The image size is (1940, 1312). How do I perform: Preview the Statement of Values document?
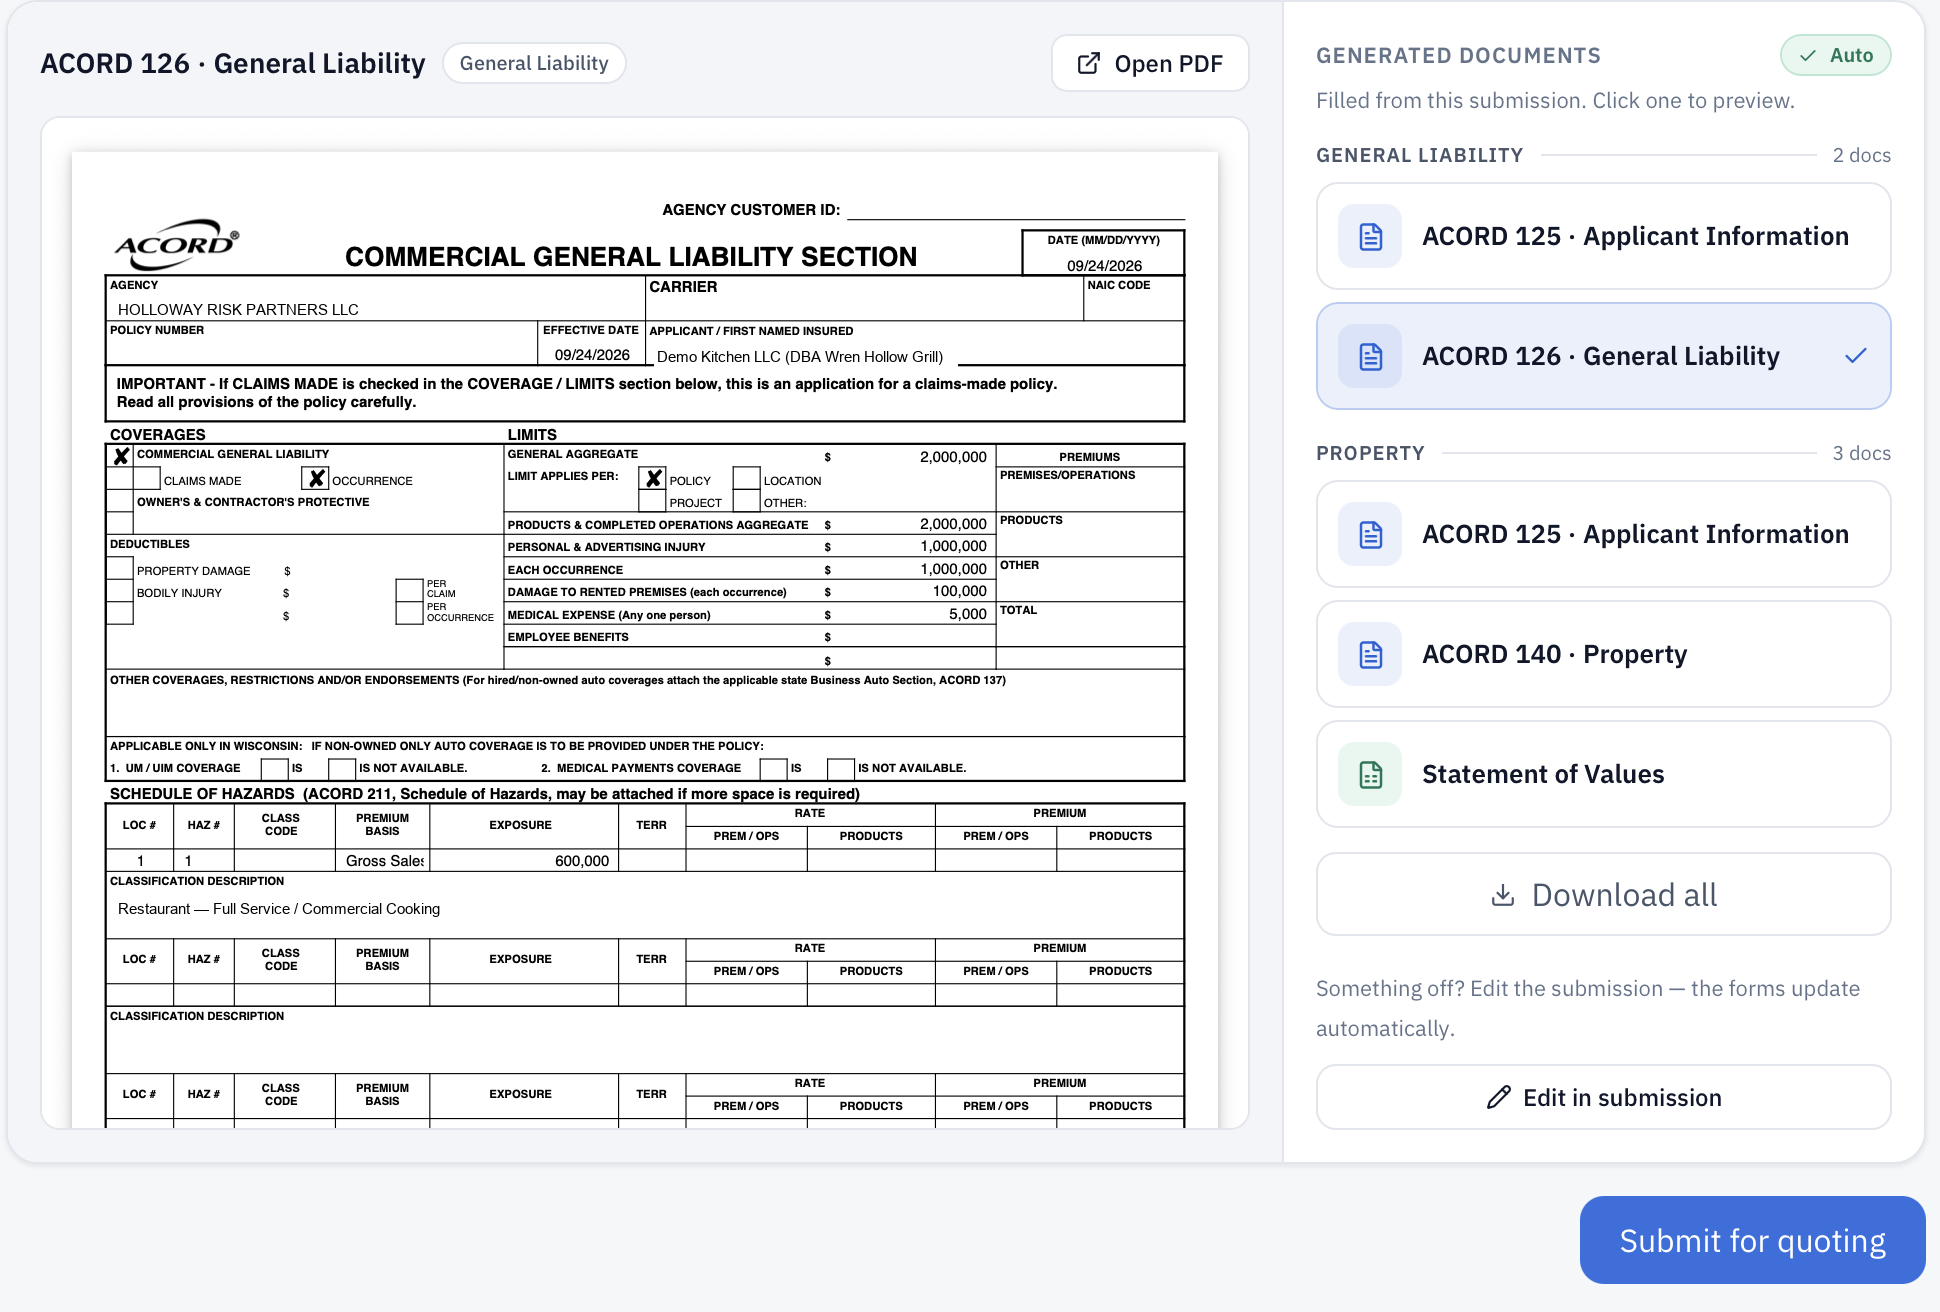(x=1603, y=775)
